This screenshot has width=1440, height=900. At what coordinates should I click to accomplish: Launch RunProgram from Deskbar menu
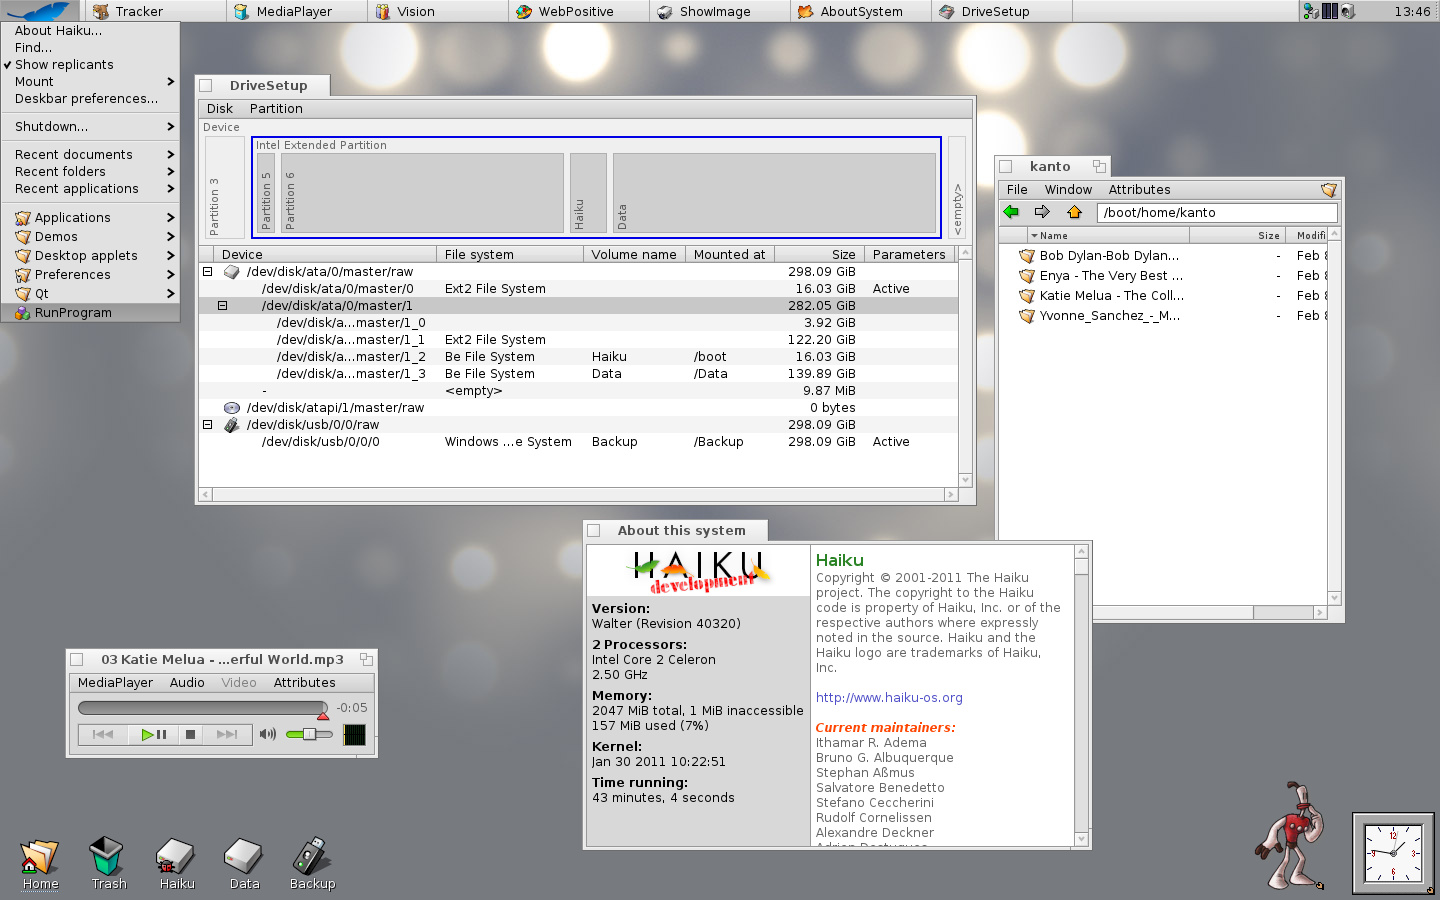coord(90,313)
